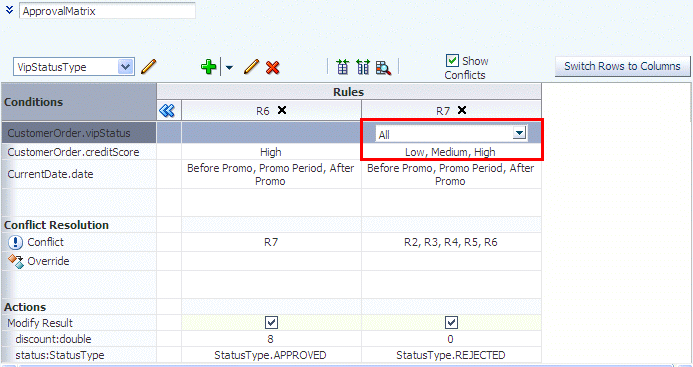Click the green plus add icon

coord(209,67)
